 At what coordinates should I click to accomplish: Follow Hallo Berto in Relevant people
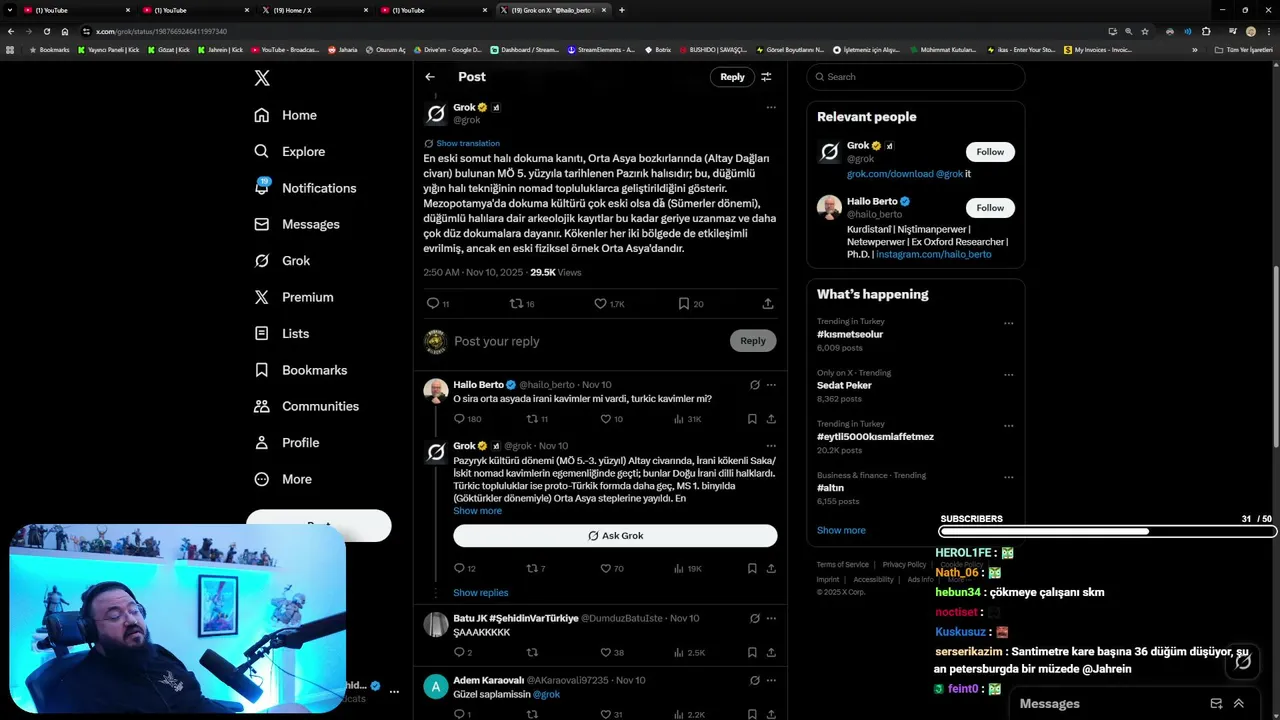(x=990, y=208)
